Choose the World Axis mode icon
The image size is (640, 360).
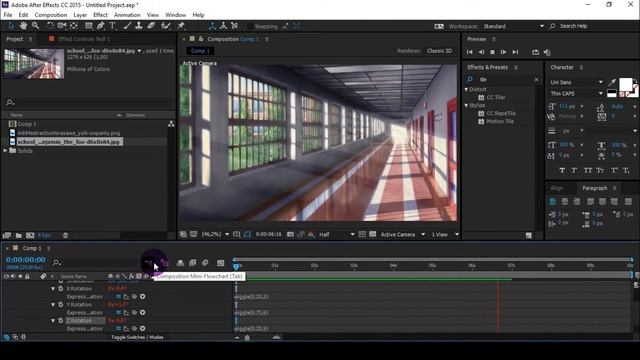(223, 26)
